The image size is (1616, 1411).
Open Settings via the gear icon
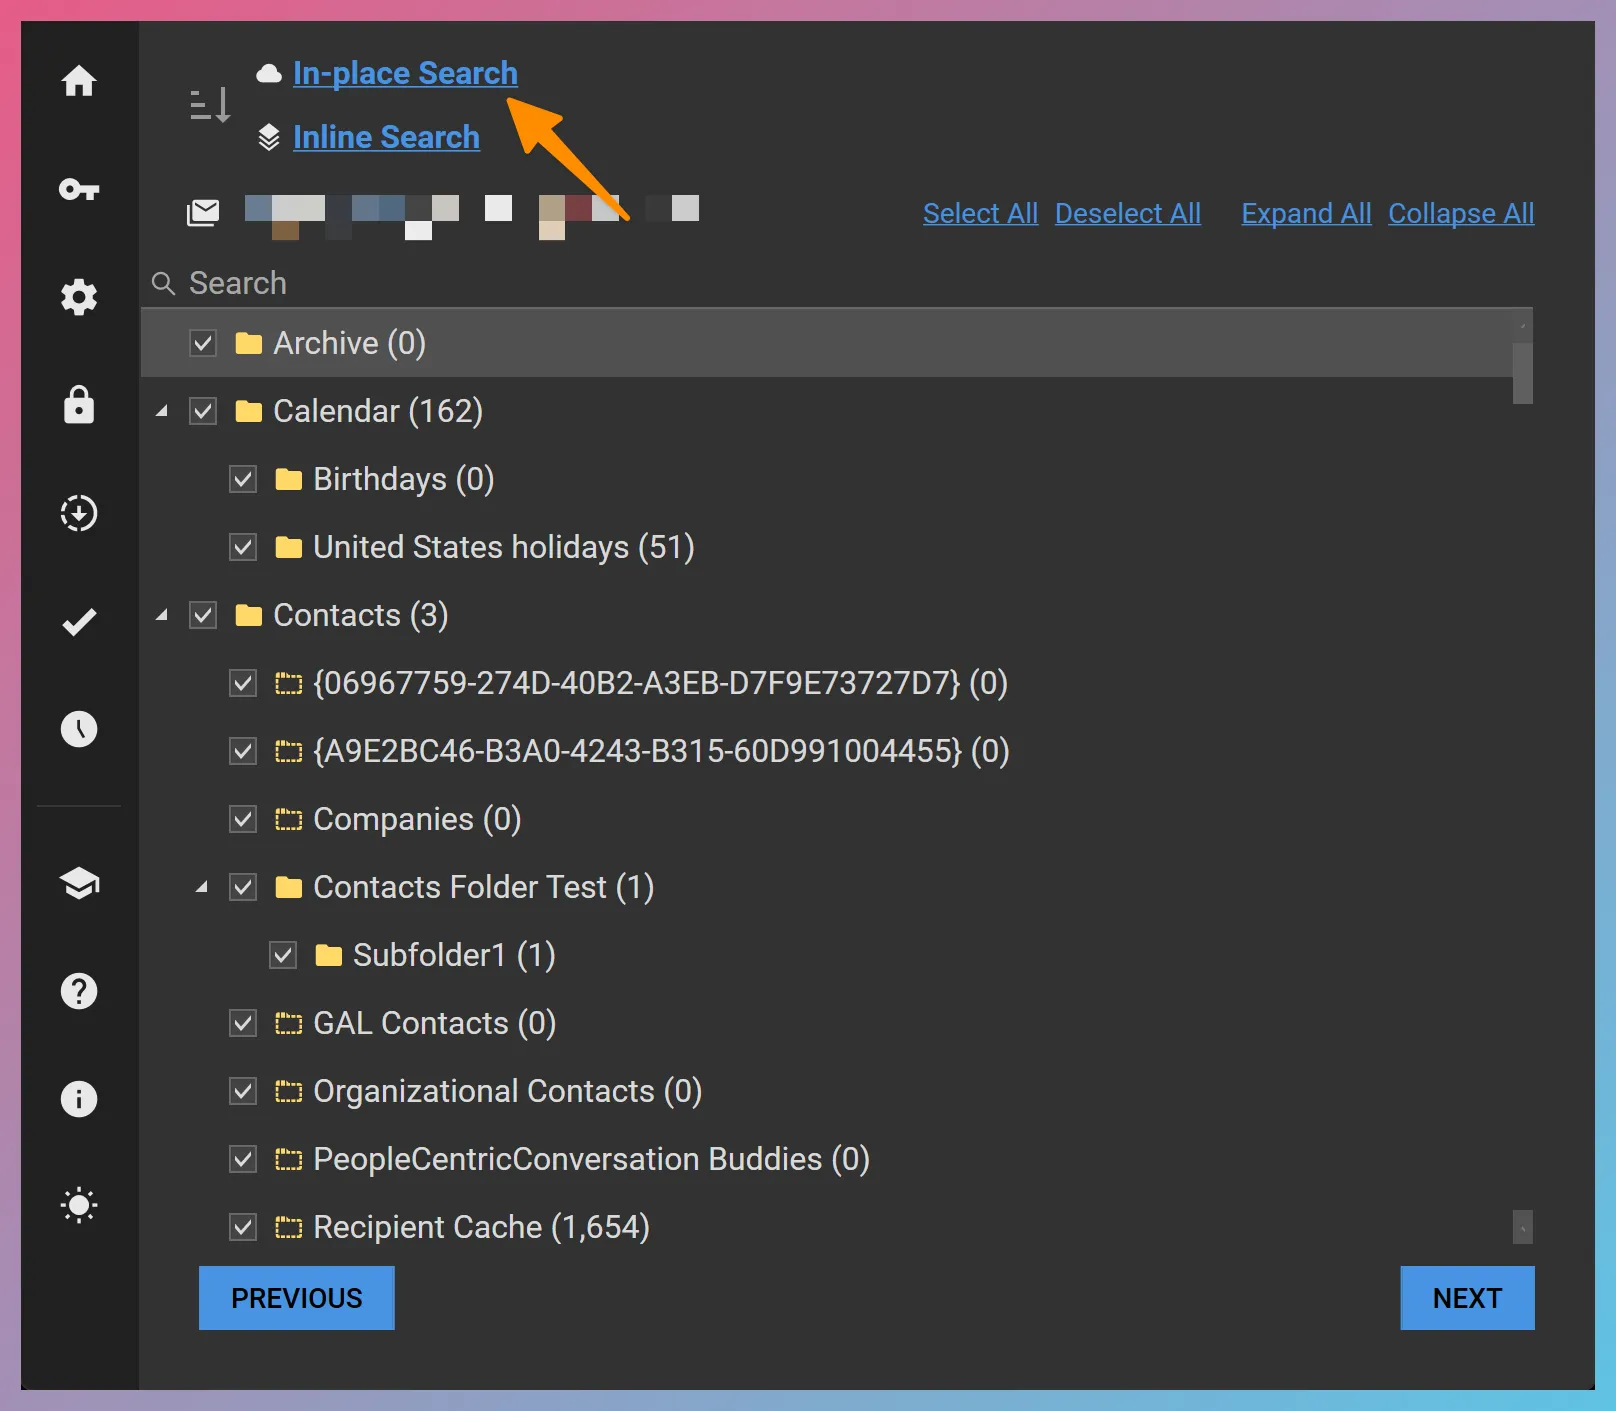pyautogui.click(x=79, y=297)
